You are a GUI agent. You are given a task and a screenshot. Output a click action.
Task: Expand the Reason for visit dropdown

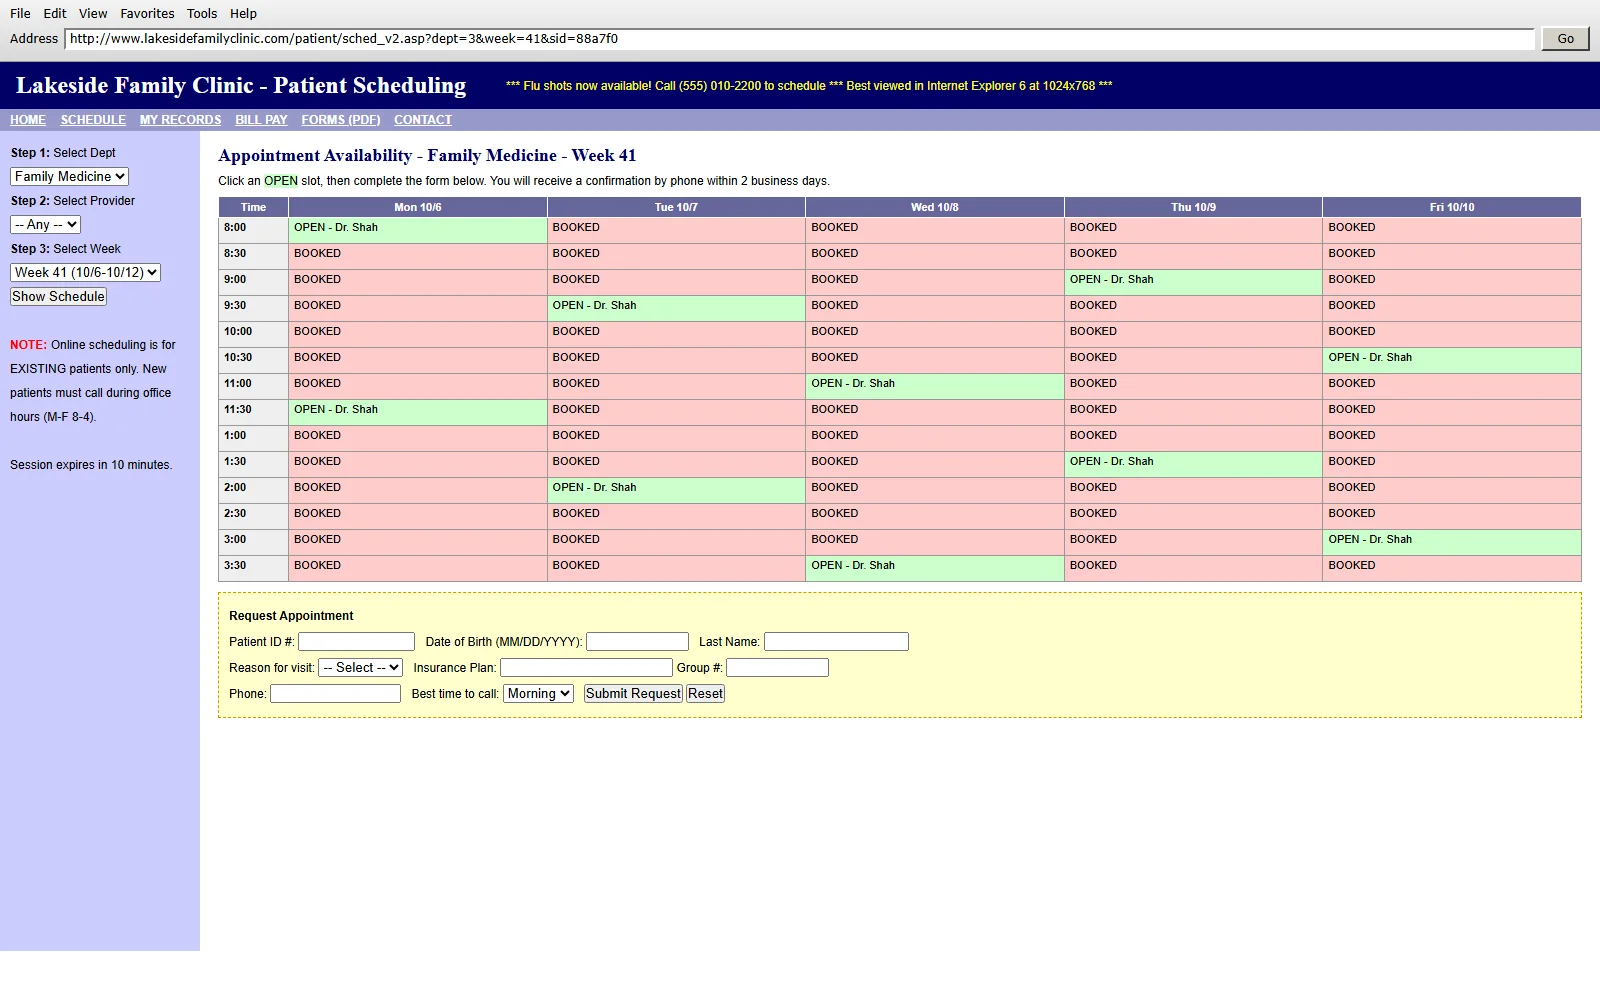(360, 668)
